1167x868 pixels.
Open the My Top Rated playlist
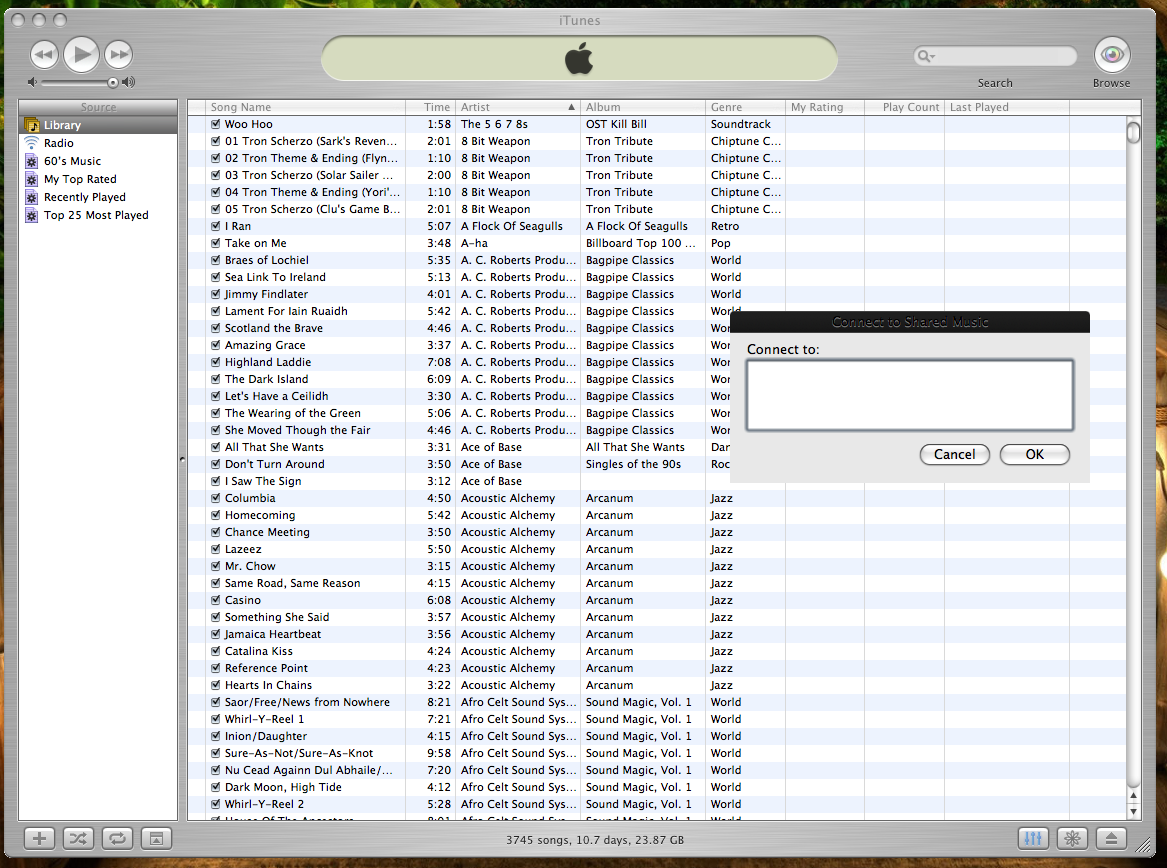[98, 179]
